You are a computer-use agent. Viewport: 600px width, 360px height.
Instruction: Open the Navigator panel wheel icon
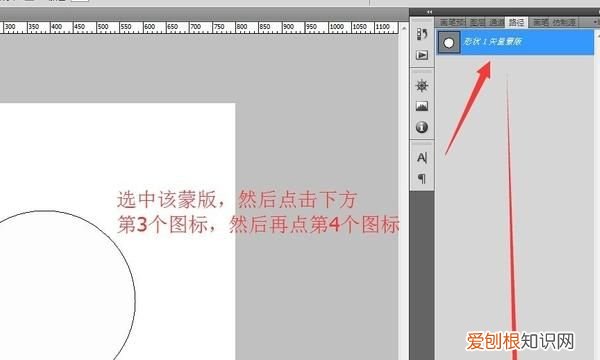tap(422, 85)
